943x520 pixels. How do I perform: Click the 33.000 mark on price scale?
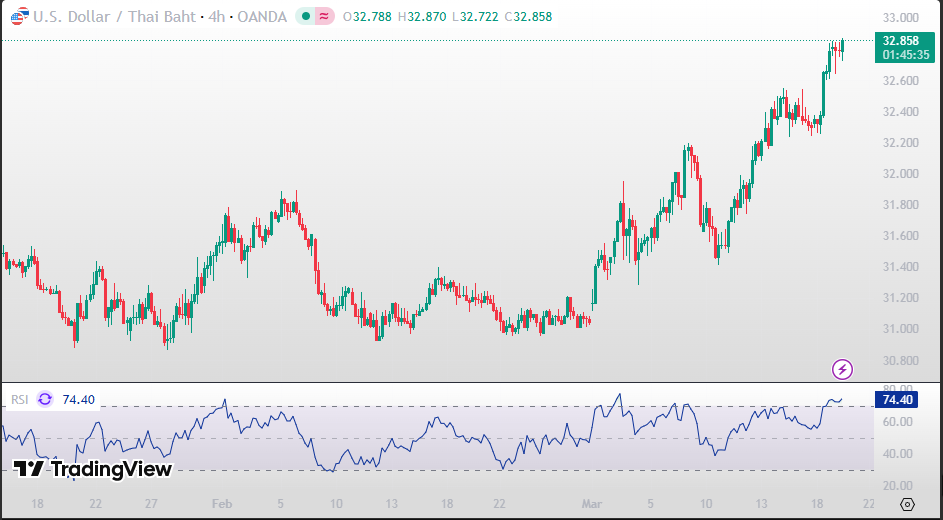click(900, 18)
